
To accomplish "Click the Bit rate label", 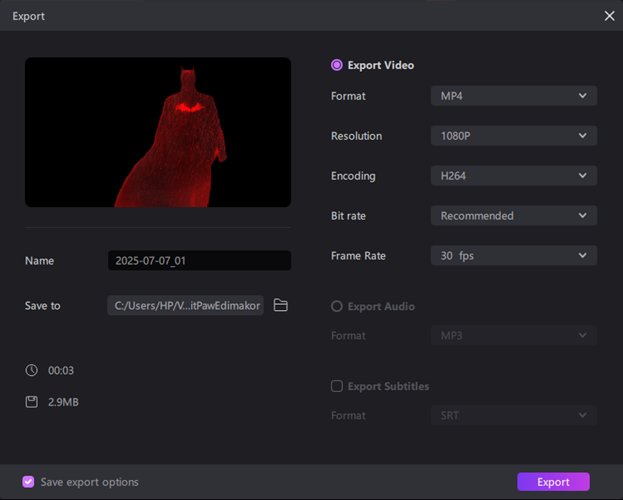I will [348, 216].
